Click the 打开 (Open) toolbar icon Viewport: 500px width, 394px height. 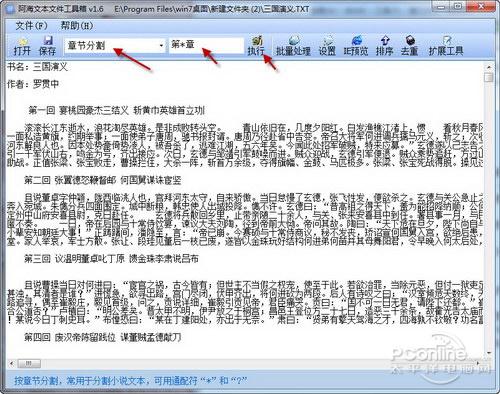pyautogui.click(x=22, y=46)
